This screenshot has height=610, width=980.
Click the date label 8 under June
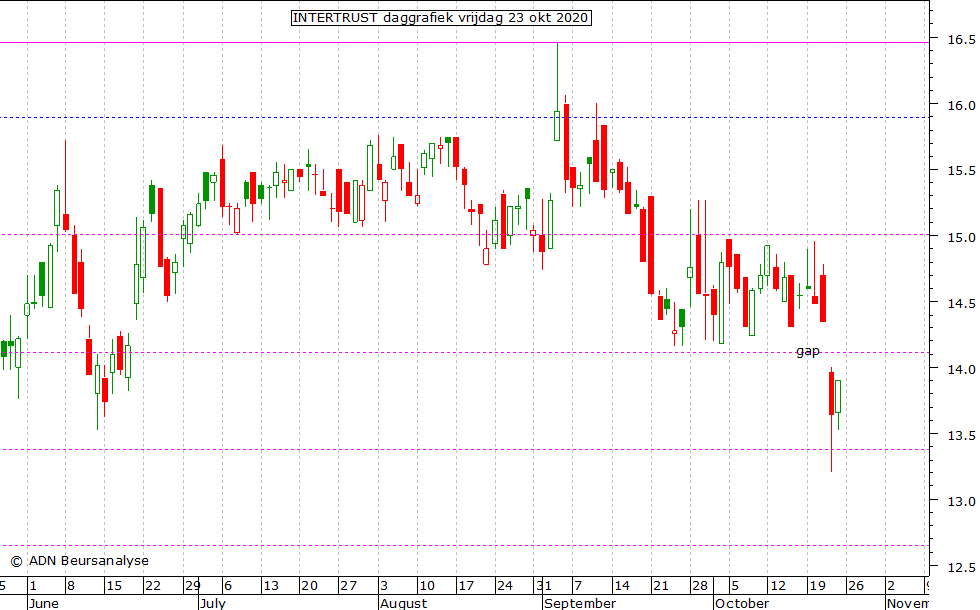pyautogui.click(x=71, y=586)
